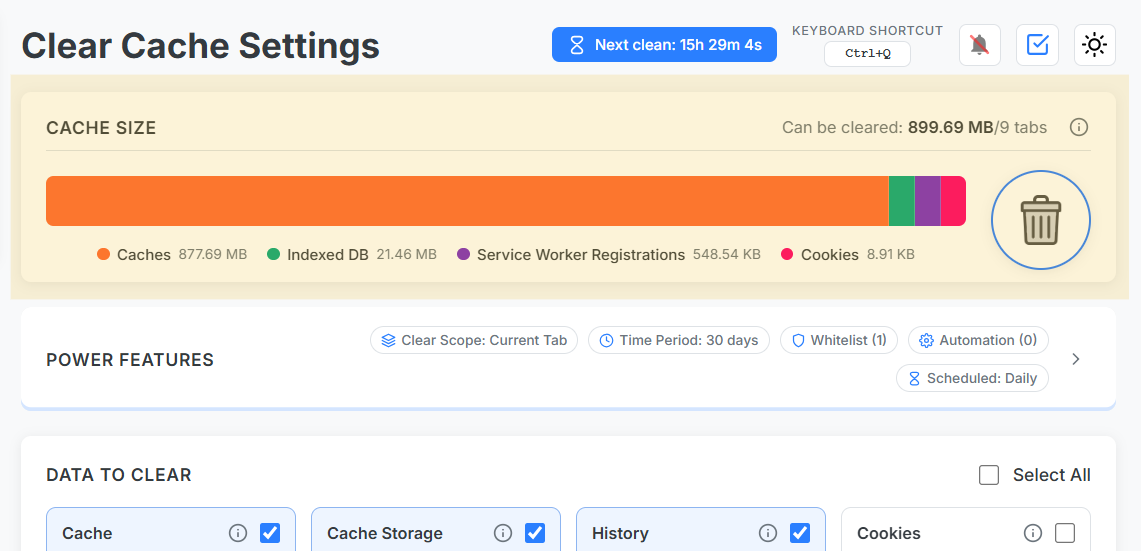1141x551 pixels.
Task: Click the CACHE SIZE heading
Action: coord(101,128)
